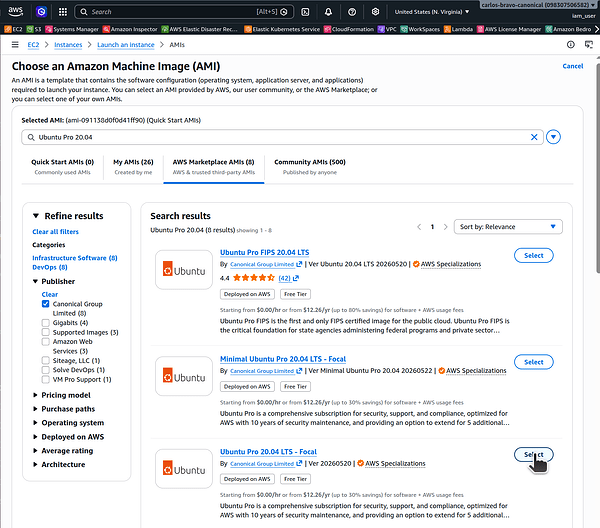Launch CloudShell from top bar icon
Viewport: 600px width, 528px height.
[305, 12]
